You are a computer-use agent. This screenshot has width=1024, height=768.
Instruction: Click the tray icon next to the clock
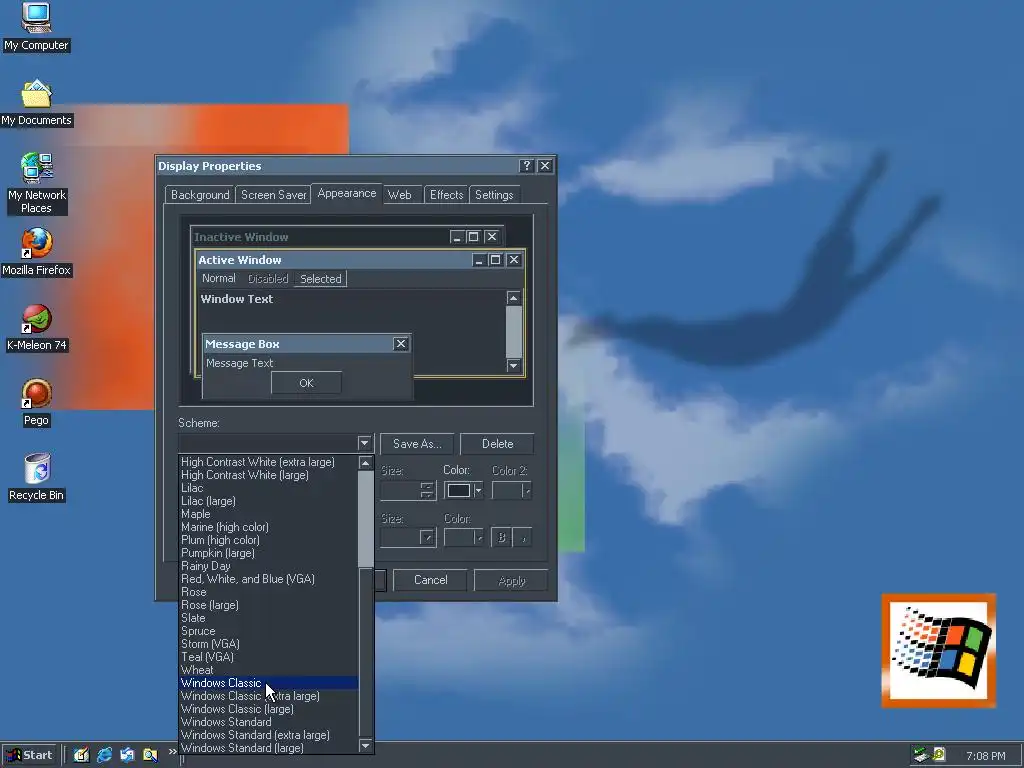click(x=939, y=755)
